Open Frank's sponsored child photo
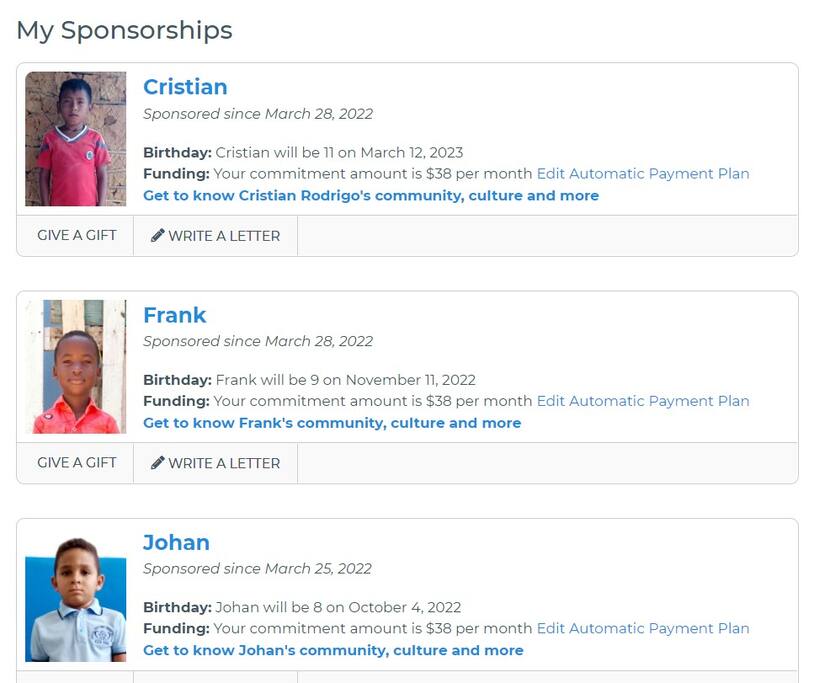814x683 pixels. click(76, 366)
